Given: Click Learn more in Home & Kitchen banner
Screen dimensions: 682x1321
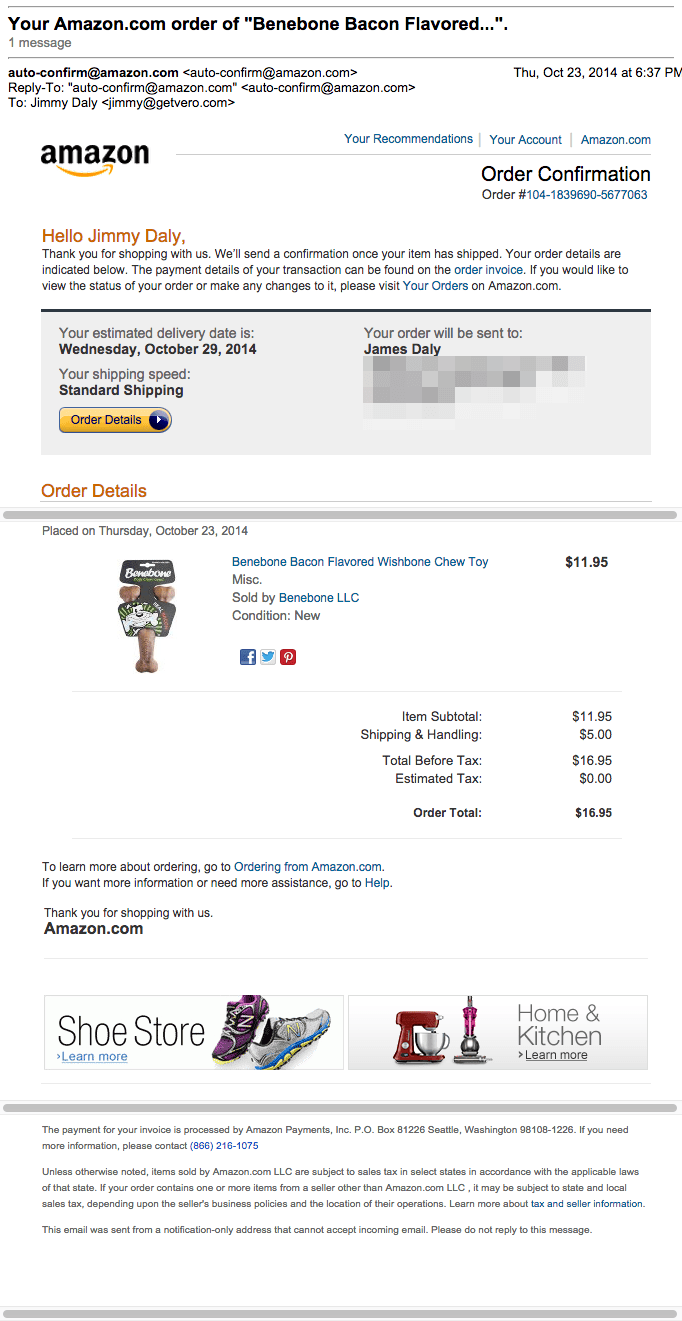Looking at the screenshot, I should point(556,1055).
